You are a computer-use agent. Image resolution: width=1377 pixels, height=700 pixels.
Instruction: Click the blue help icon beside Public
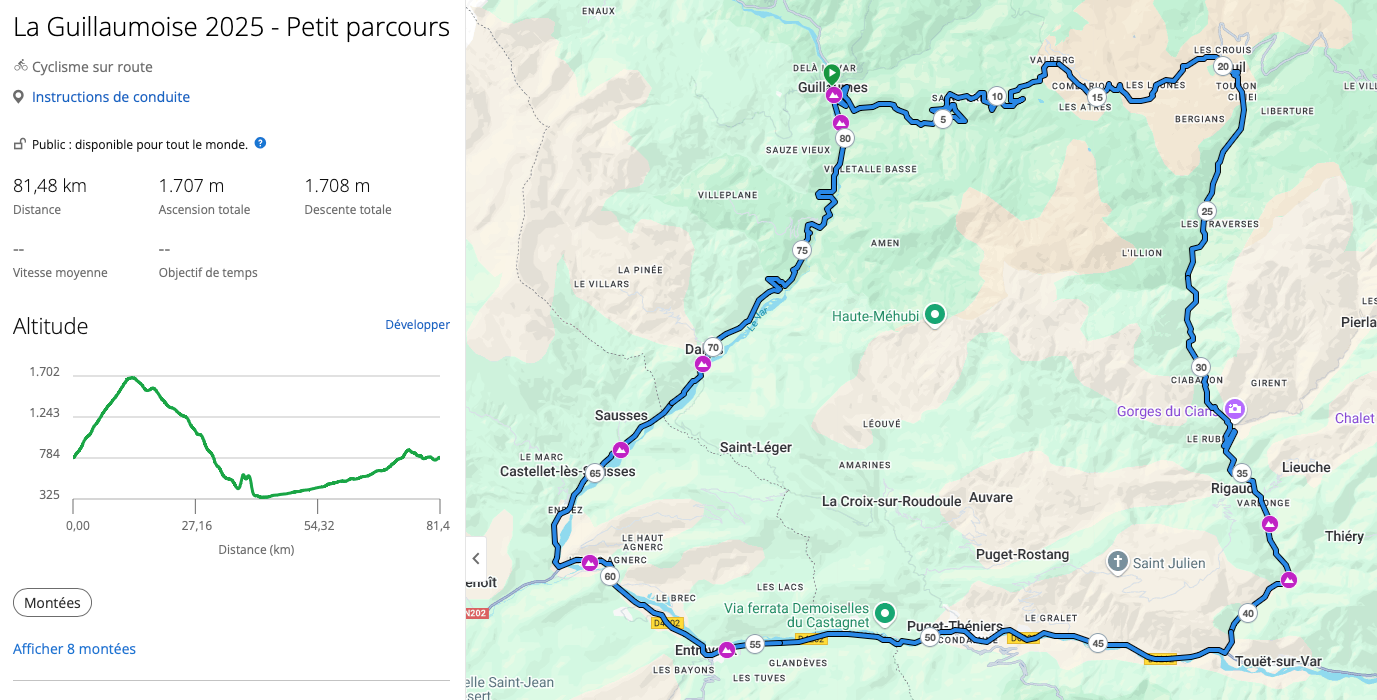260,143
